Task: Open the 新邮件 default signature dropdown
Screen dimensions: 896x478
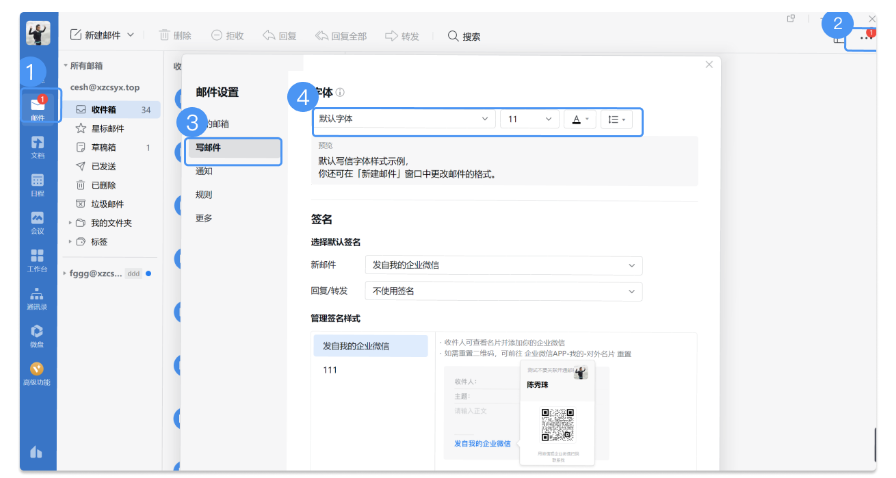Action: pos(502,265)
